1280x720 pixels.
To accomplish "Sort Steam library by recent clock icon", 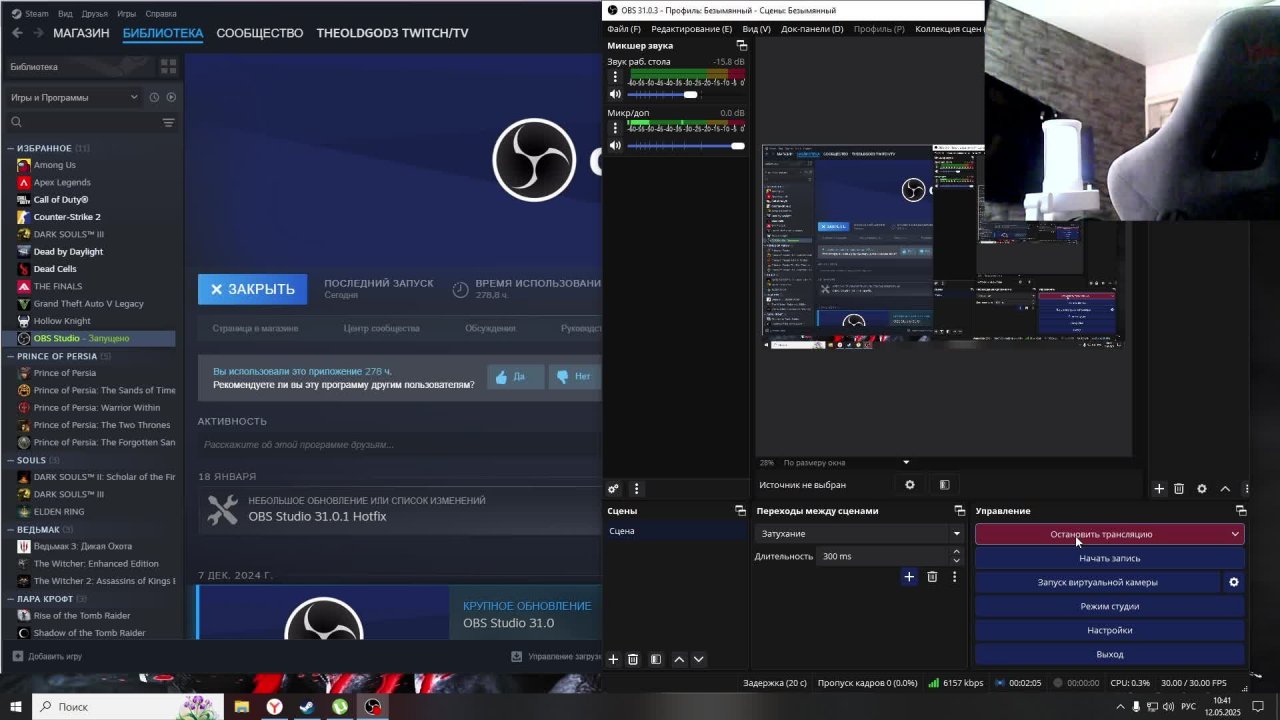I will pos(154,97).
